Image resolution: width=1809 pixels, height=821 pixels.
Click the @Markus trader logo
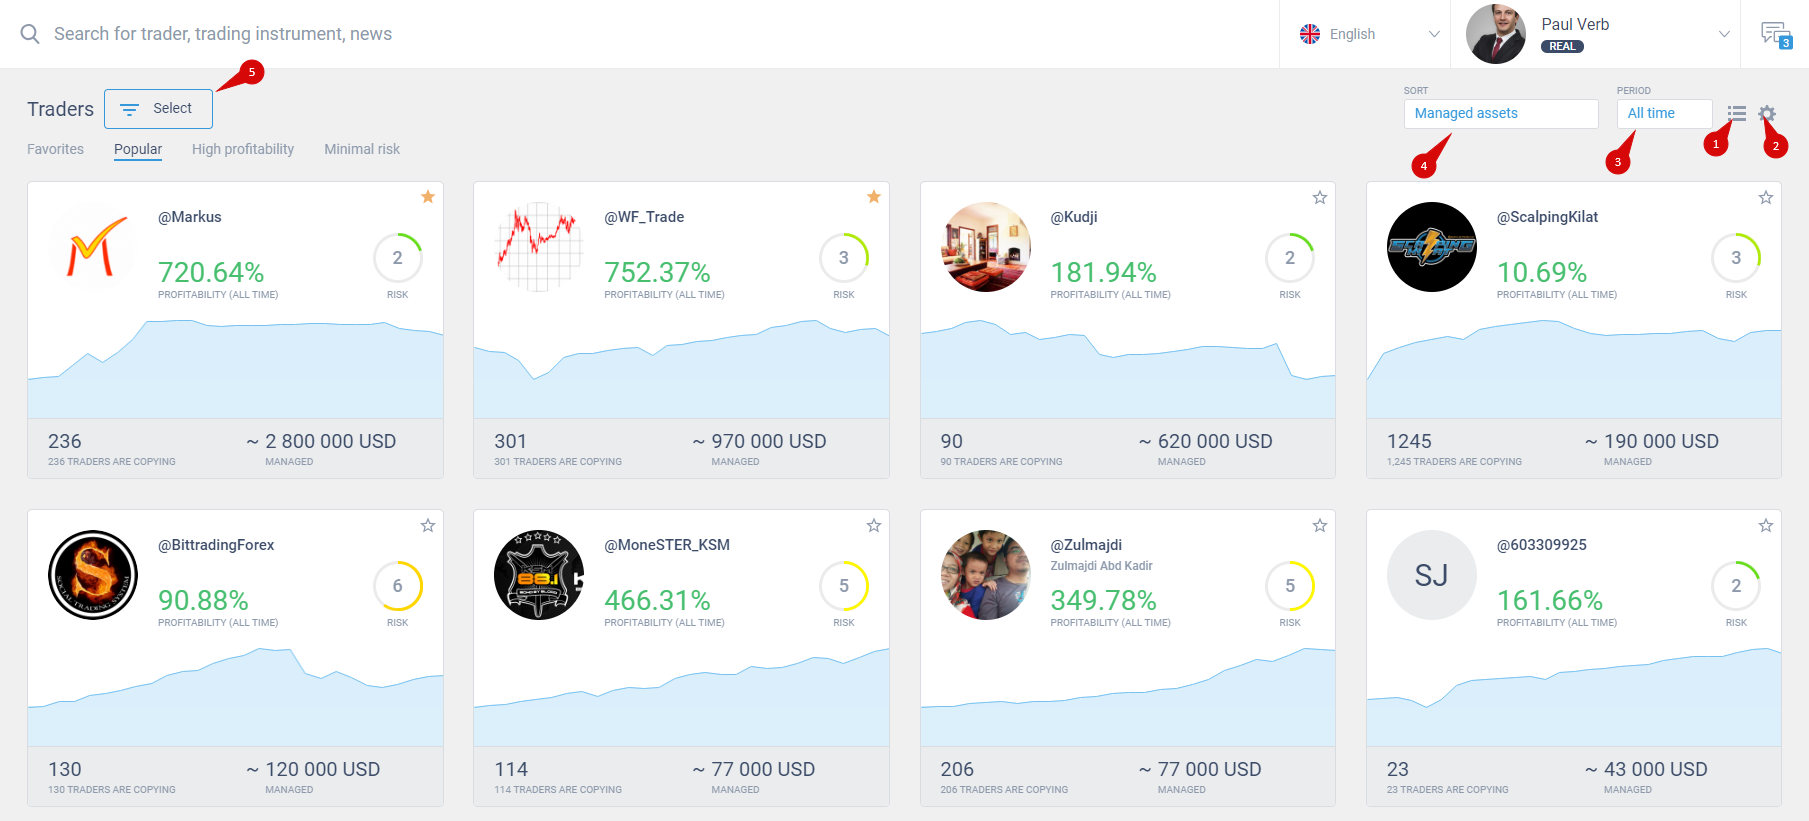(x=93, y=247)
